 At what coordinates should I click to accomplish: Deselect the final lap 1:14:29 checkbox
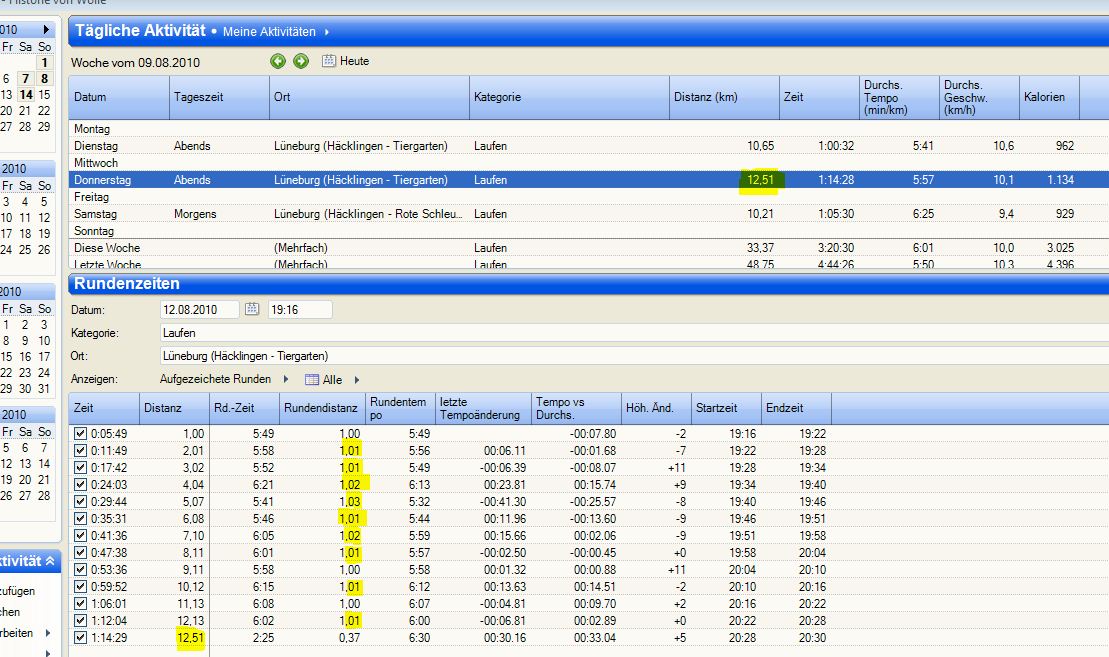[80, 637]
